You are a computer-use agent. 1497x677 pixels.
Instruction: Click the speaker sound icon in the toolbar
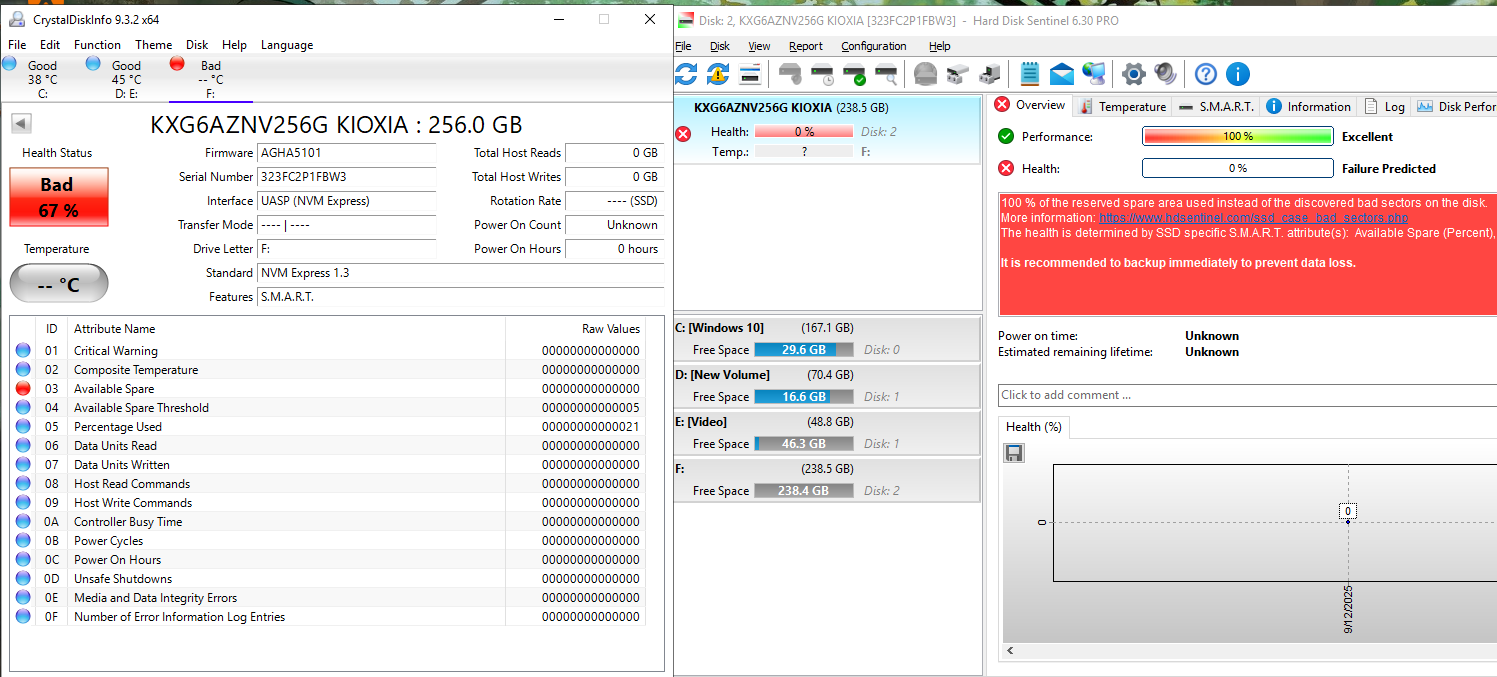1165,74
